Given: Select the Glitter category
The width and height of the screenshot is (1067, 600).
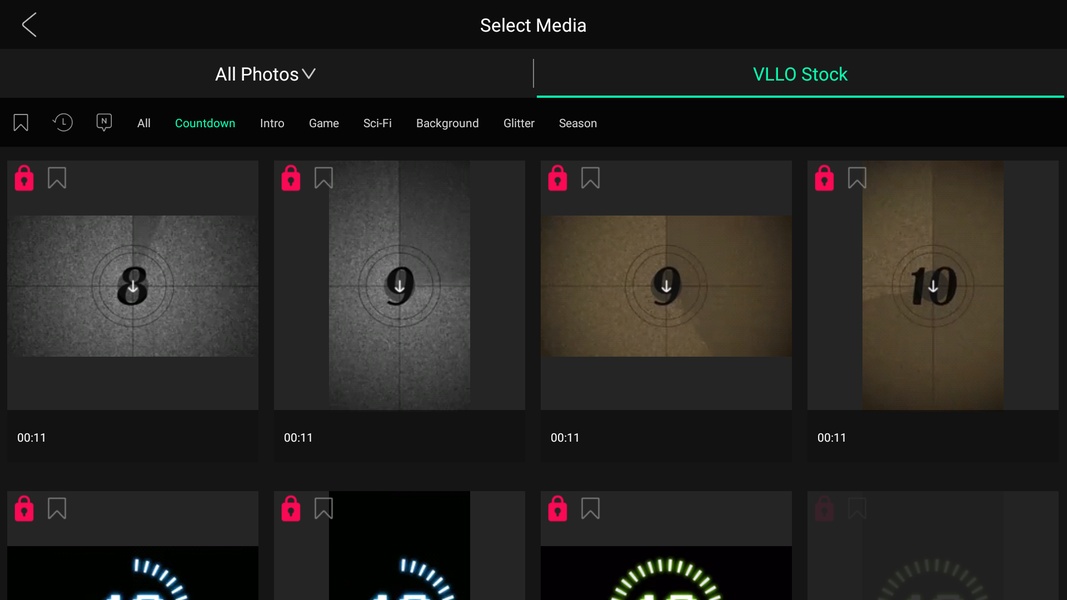Looking at the screenshot, I should [519, 123].
